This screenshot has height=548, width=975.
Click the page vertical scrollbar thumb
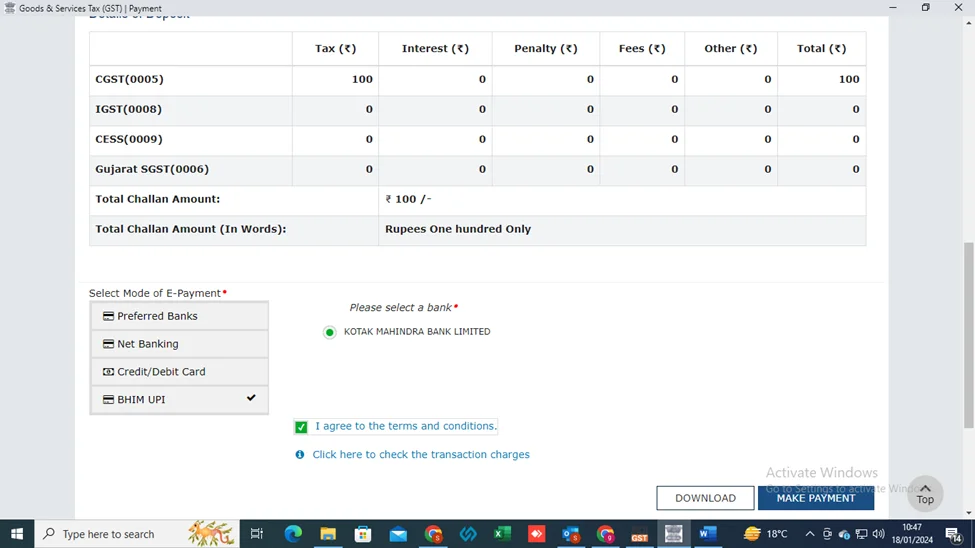[x=969, y=335]
